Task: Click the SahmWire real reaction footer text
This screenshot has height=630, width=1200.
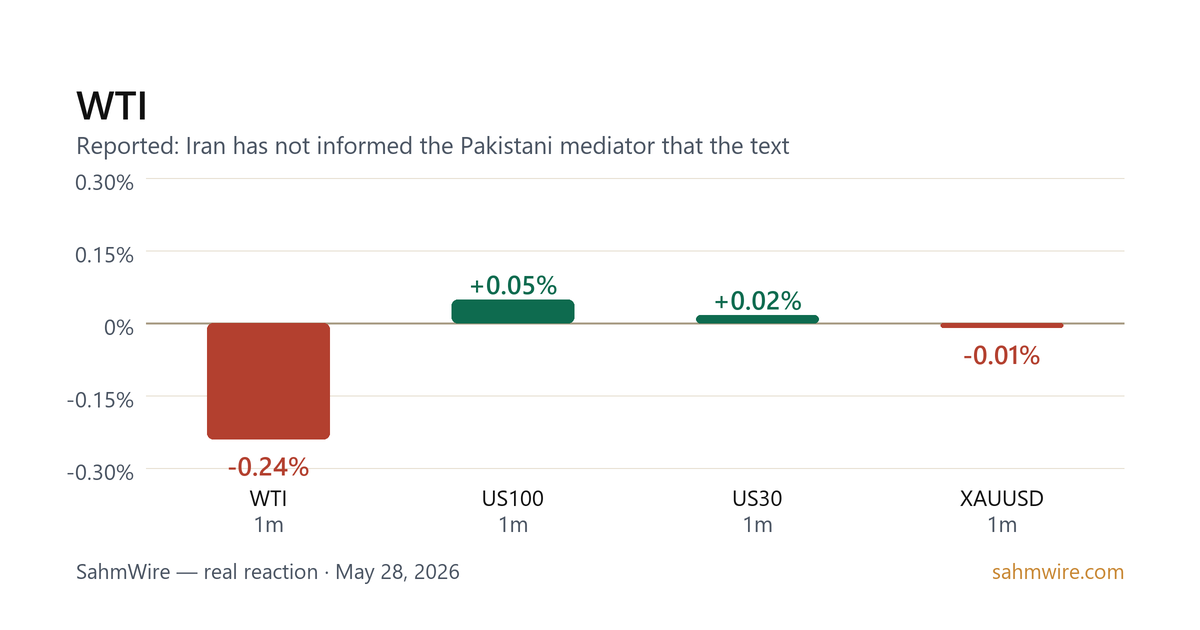Action: [x=268, y=573]
